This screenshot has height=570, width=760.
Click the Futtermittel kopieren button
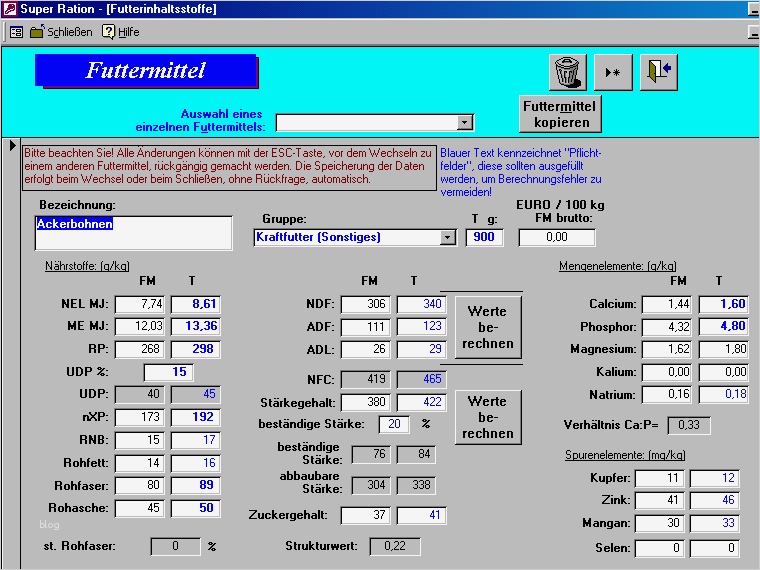click(x=560, y=114)
